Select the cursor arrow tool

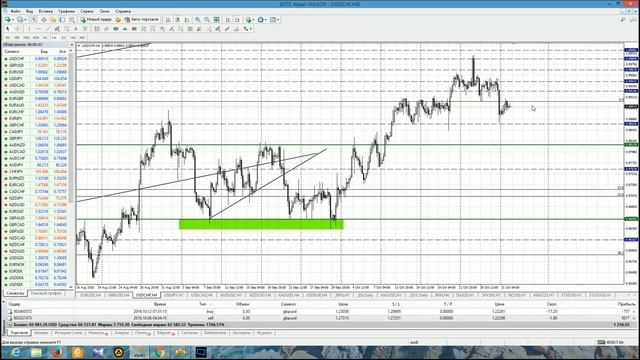click(7, 29)
